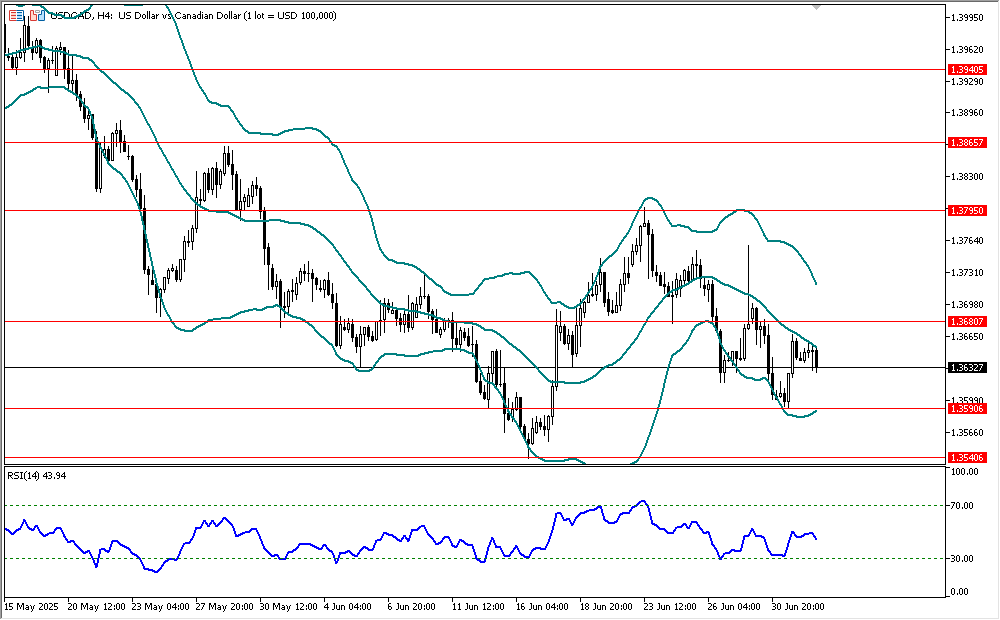Click the 1.39620 price scale value
This screenshot has height=620, width=1000.
coord(967,49)
